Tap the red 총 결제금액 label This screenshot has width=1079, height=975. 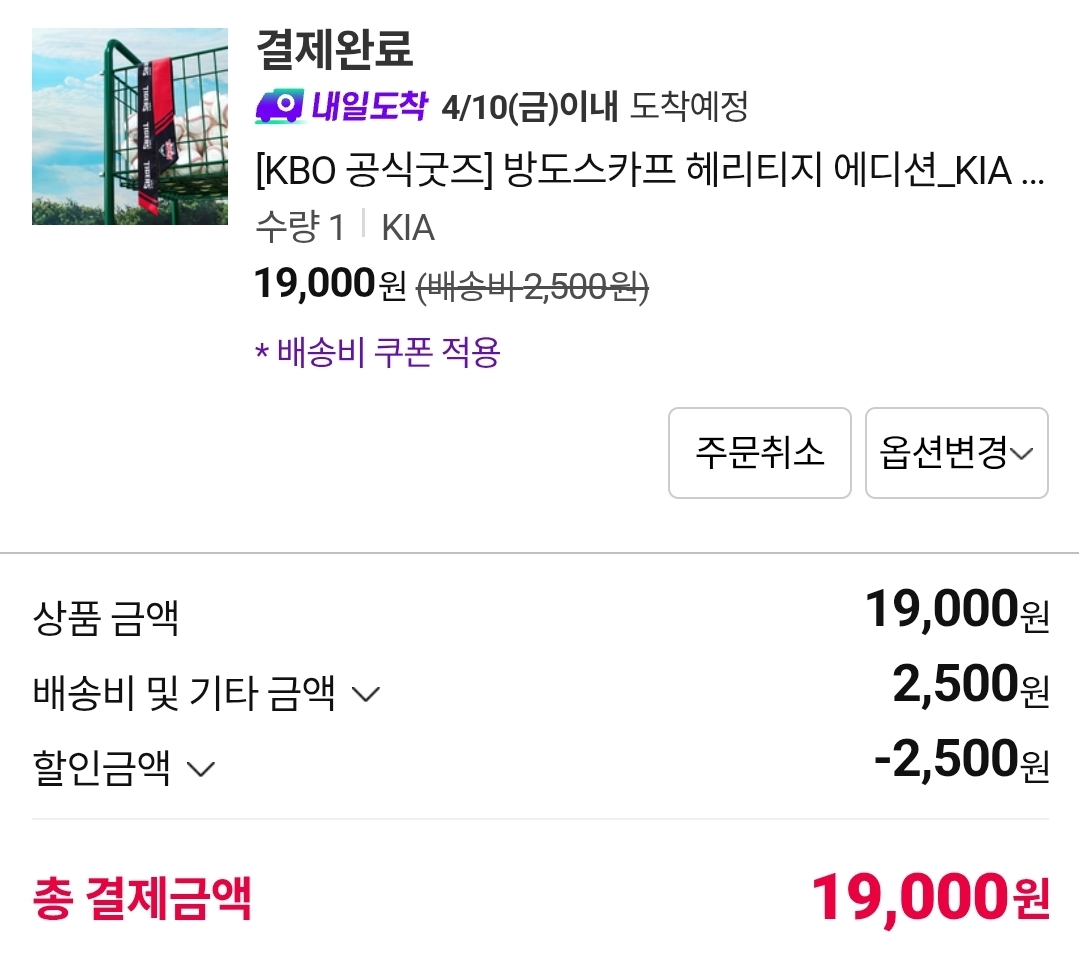pyautogui.click(x=142, y=898)
